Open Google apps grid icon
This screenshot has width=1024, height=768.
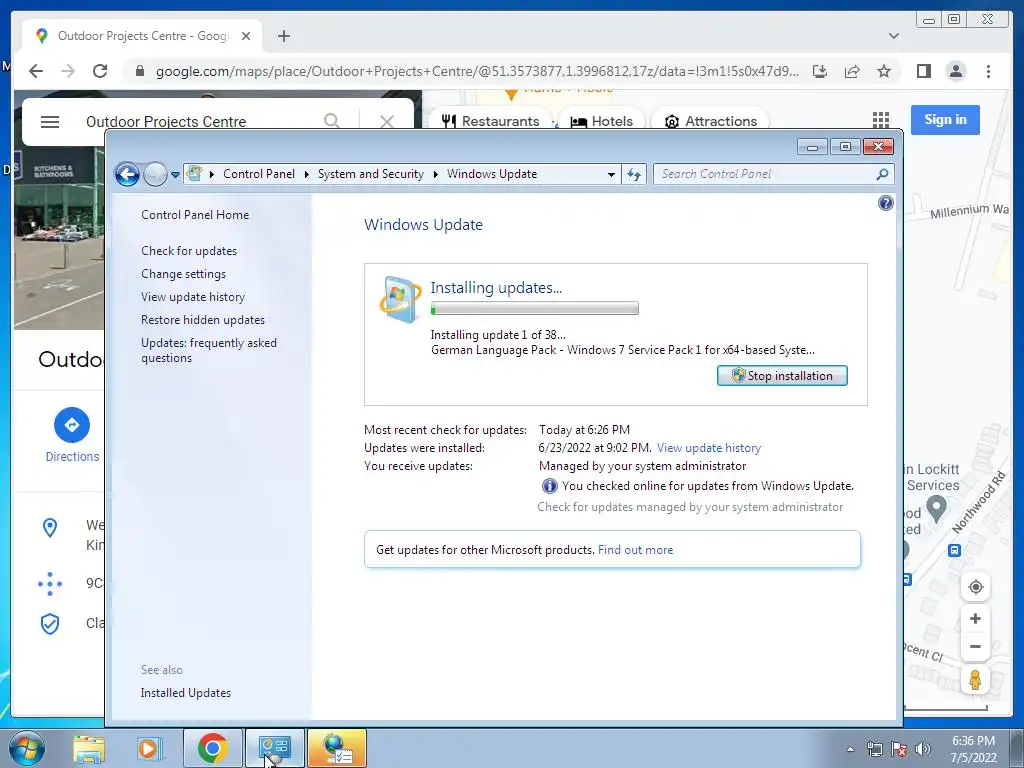[880, 120]
